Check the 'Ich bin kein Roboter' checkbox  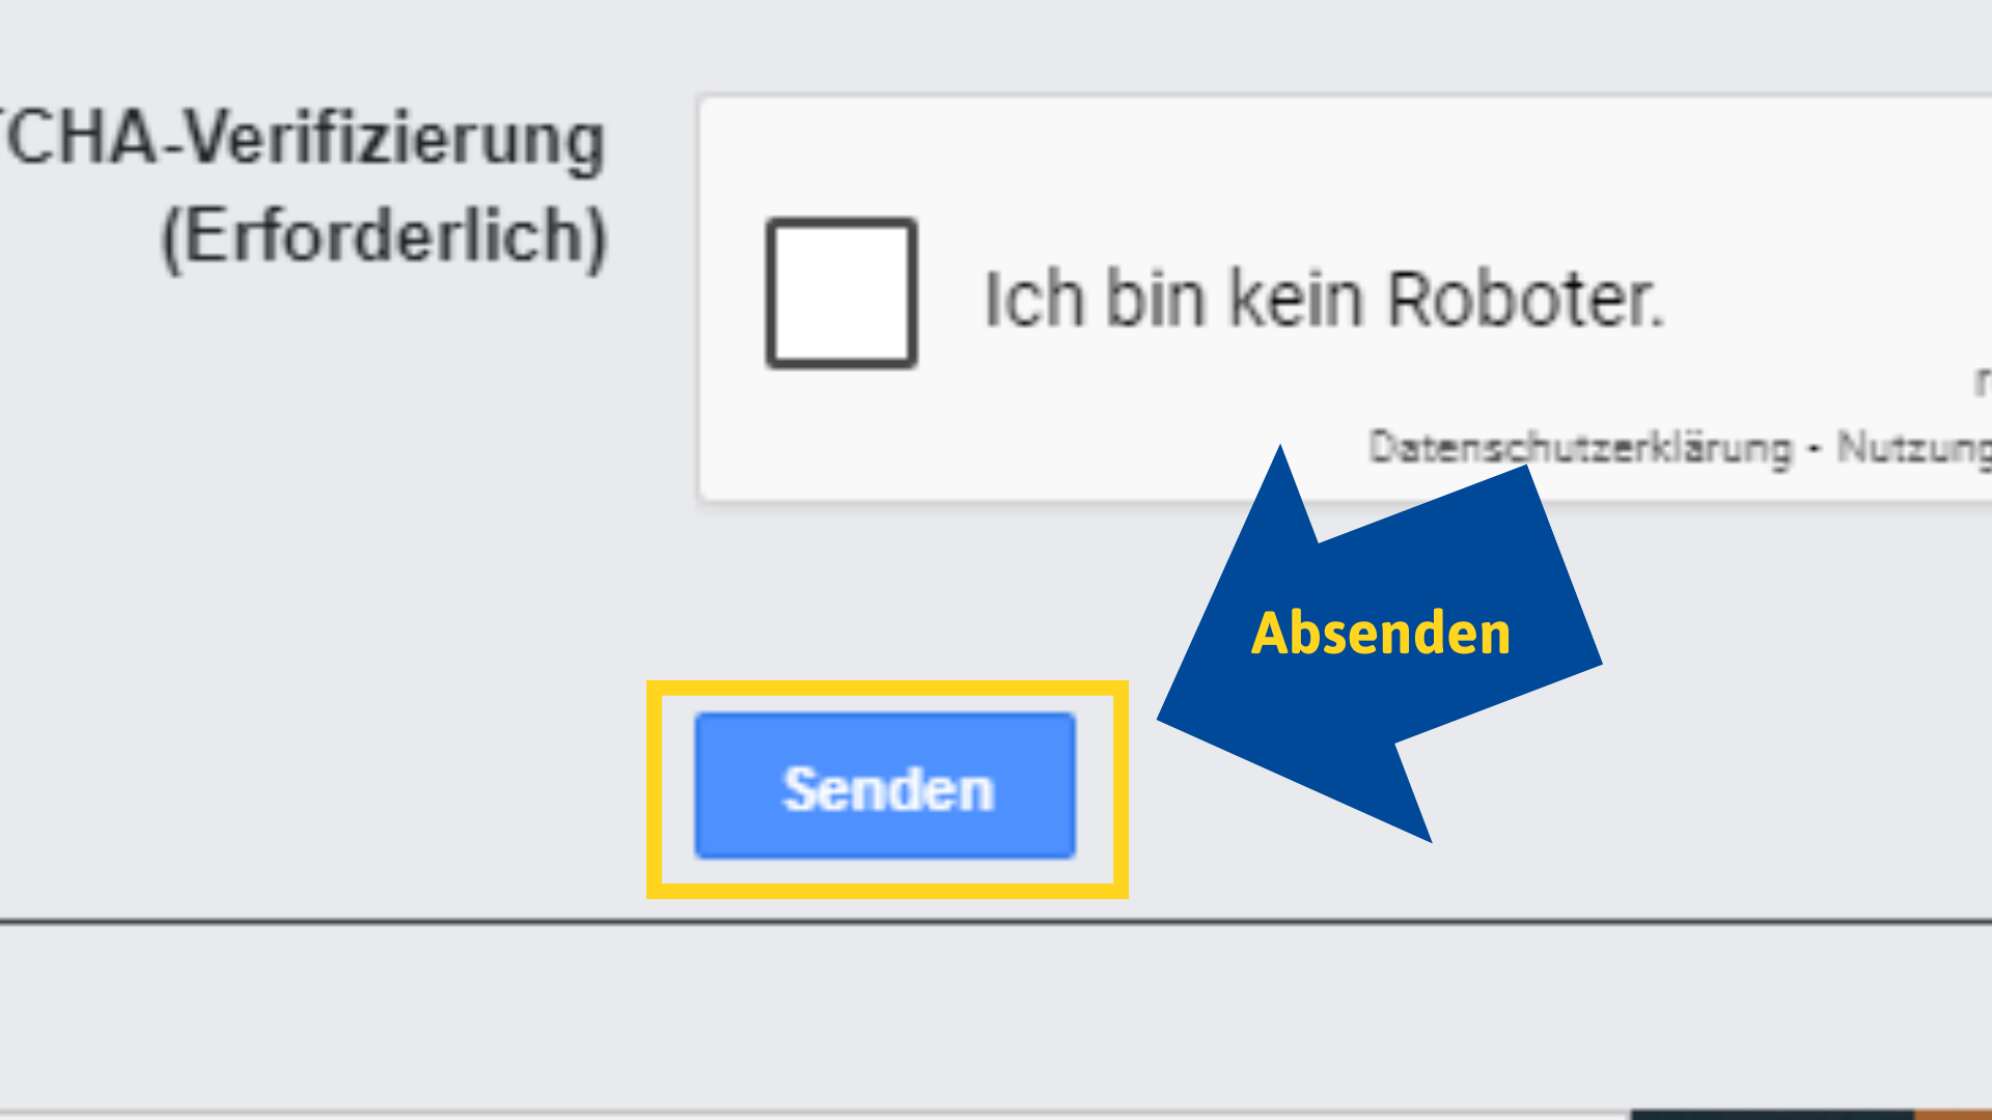click(x=841, y=293)
